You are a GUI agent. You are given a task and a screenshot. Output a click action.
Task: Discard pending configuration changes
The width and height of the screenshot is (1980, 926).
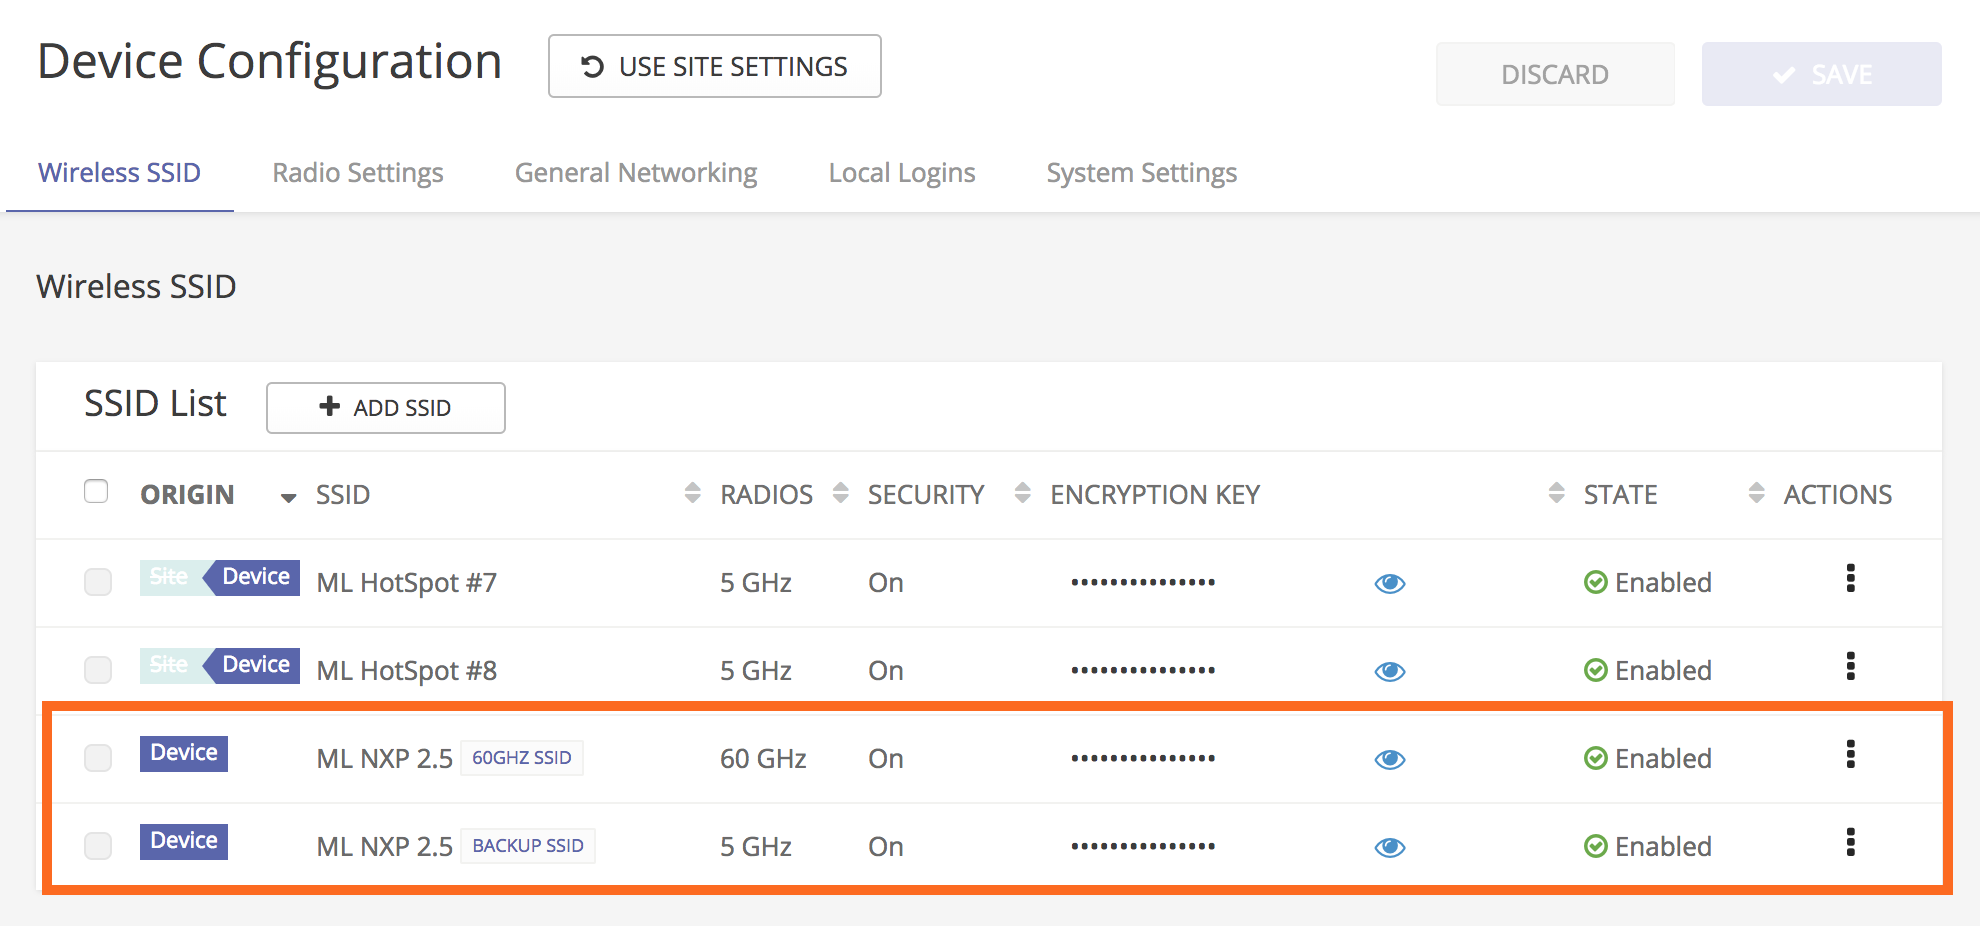coord(1554,73)
